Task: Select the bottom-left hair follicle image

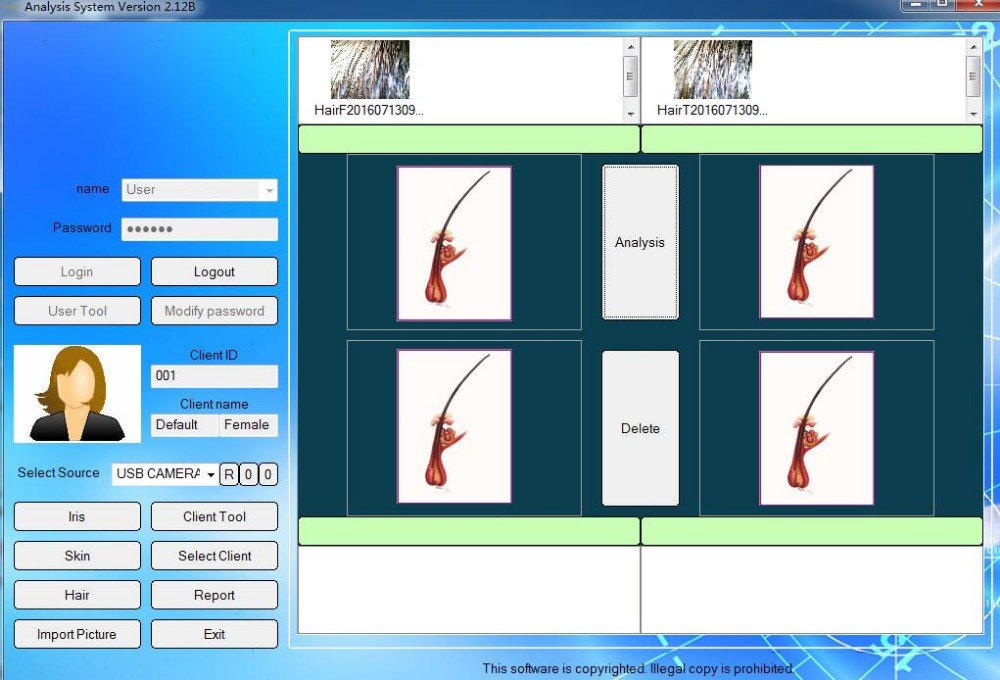Action: (x=454, y=427)
